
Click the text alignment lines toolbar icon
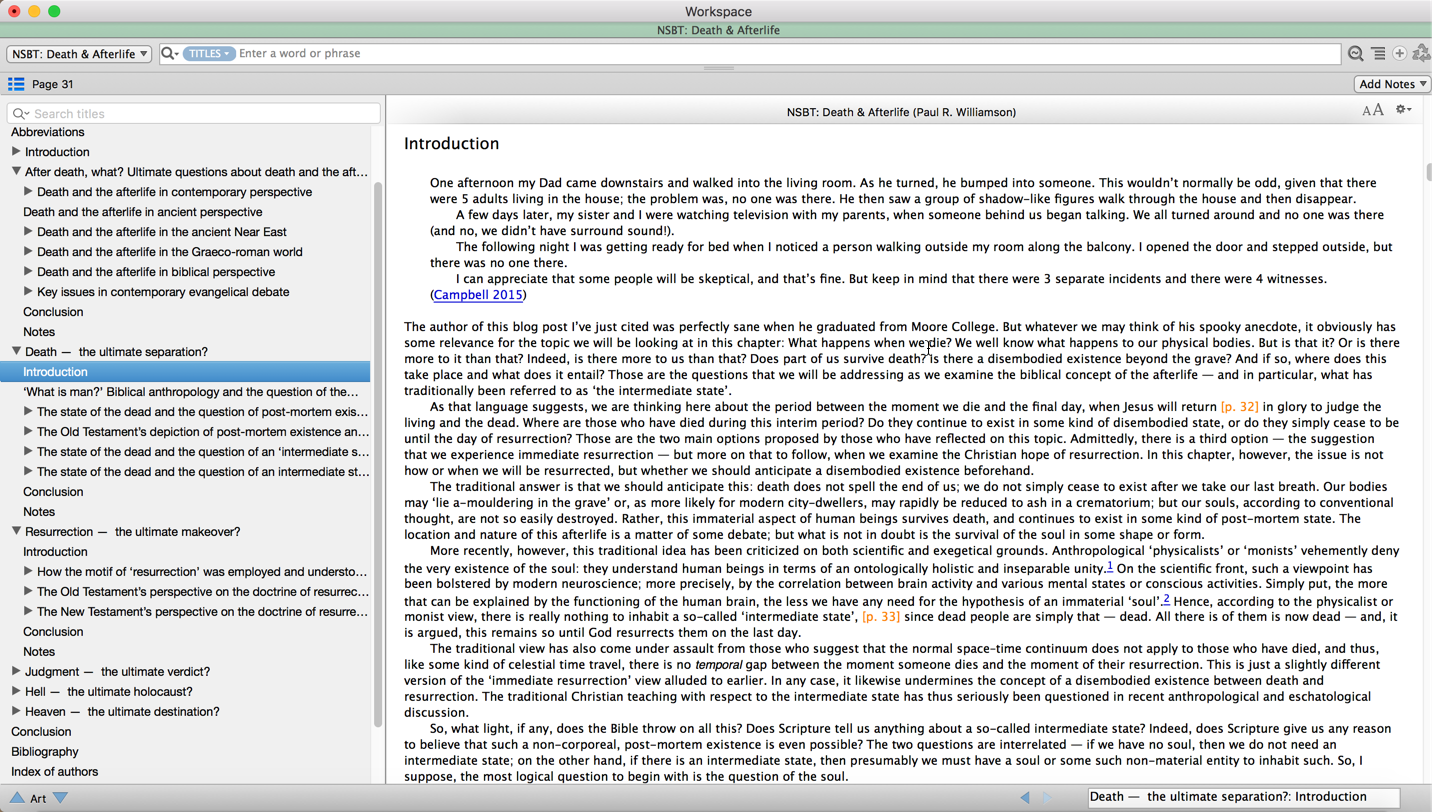pos(1378,54)
